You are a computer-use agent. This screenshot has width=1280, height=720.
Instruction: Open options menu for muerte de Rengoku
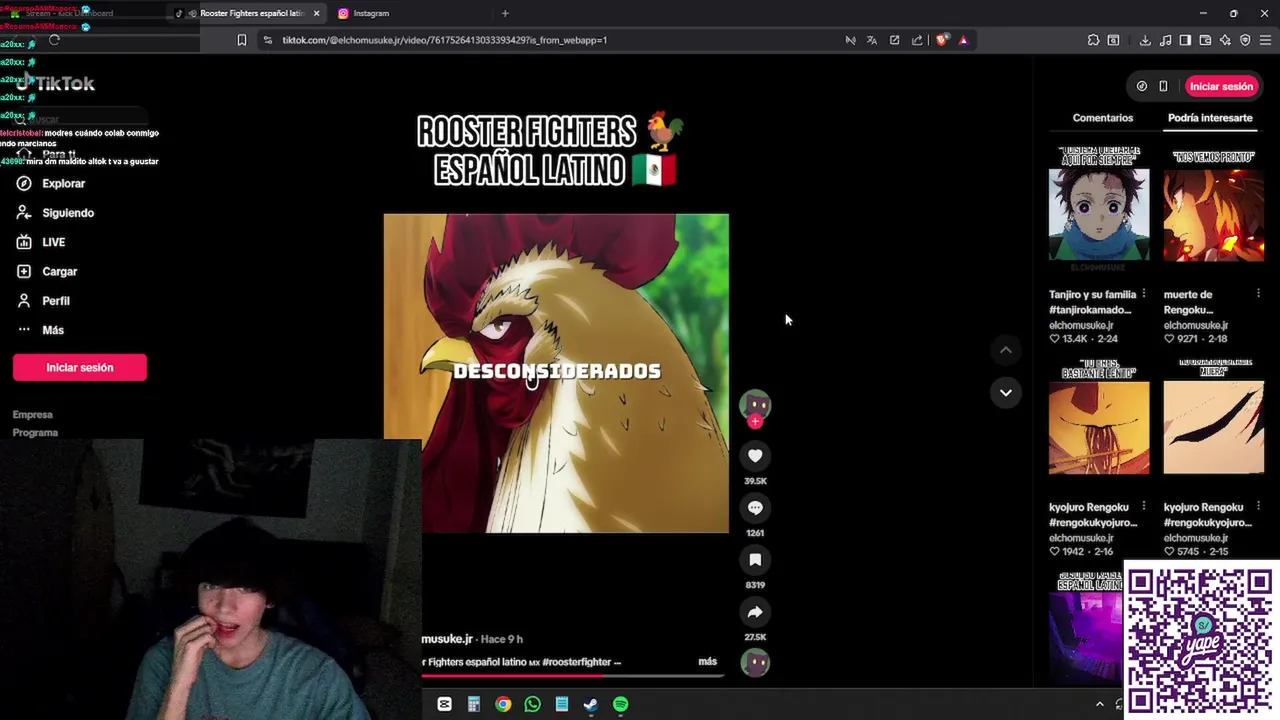[x=1258, y=294]
